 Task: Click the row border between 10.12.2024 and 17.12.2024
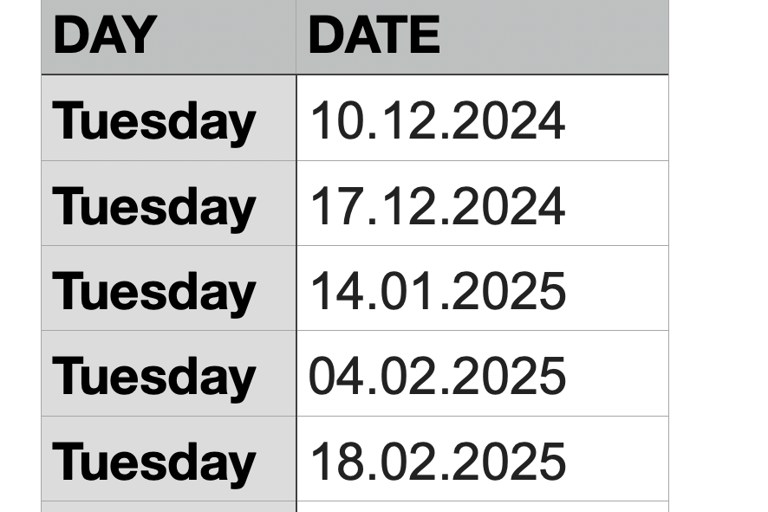click(482, 160)
